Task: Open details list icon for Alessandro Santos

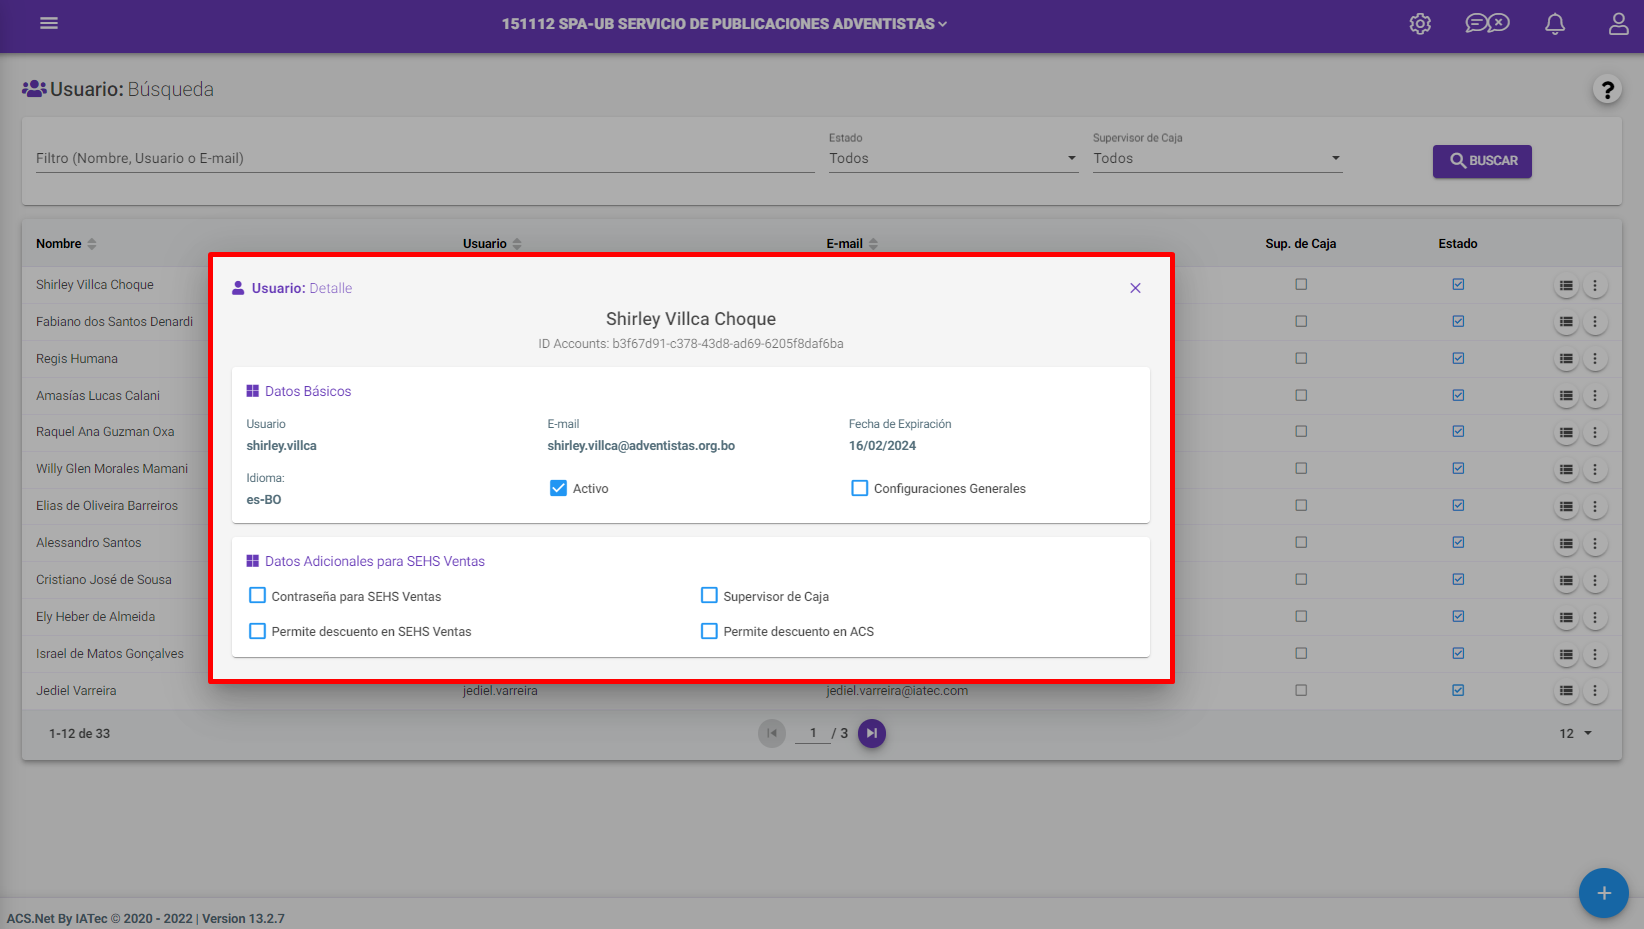Action: pyautogui.click(x=1566, y=544)
